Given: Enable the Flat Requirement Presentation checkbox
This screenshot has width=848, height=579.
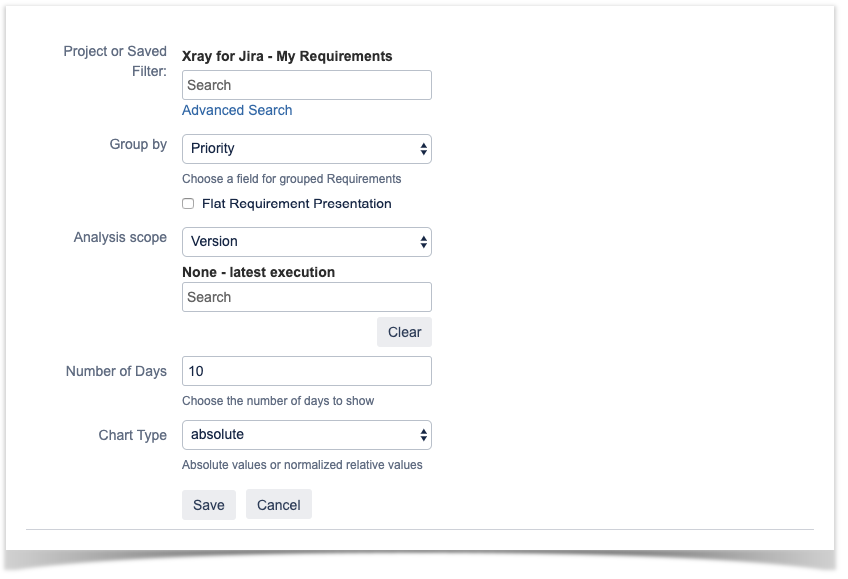Looking at the screenshot, I should click(x=188, y=204).
